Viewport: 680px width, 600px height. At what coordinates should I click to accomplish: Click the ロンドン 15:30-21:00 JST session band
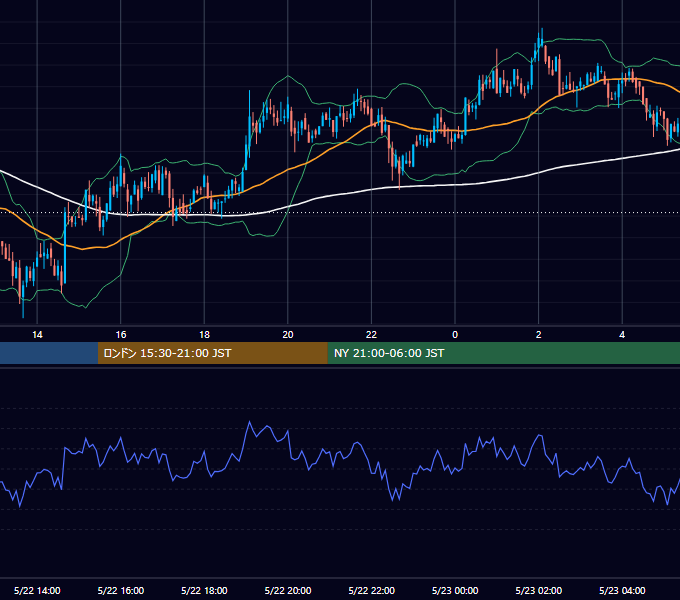212,353
